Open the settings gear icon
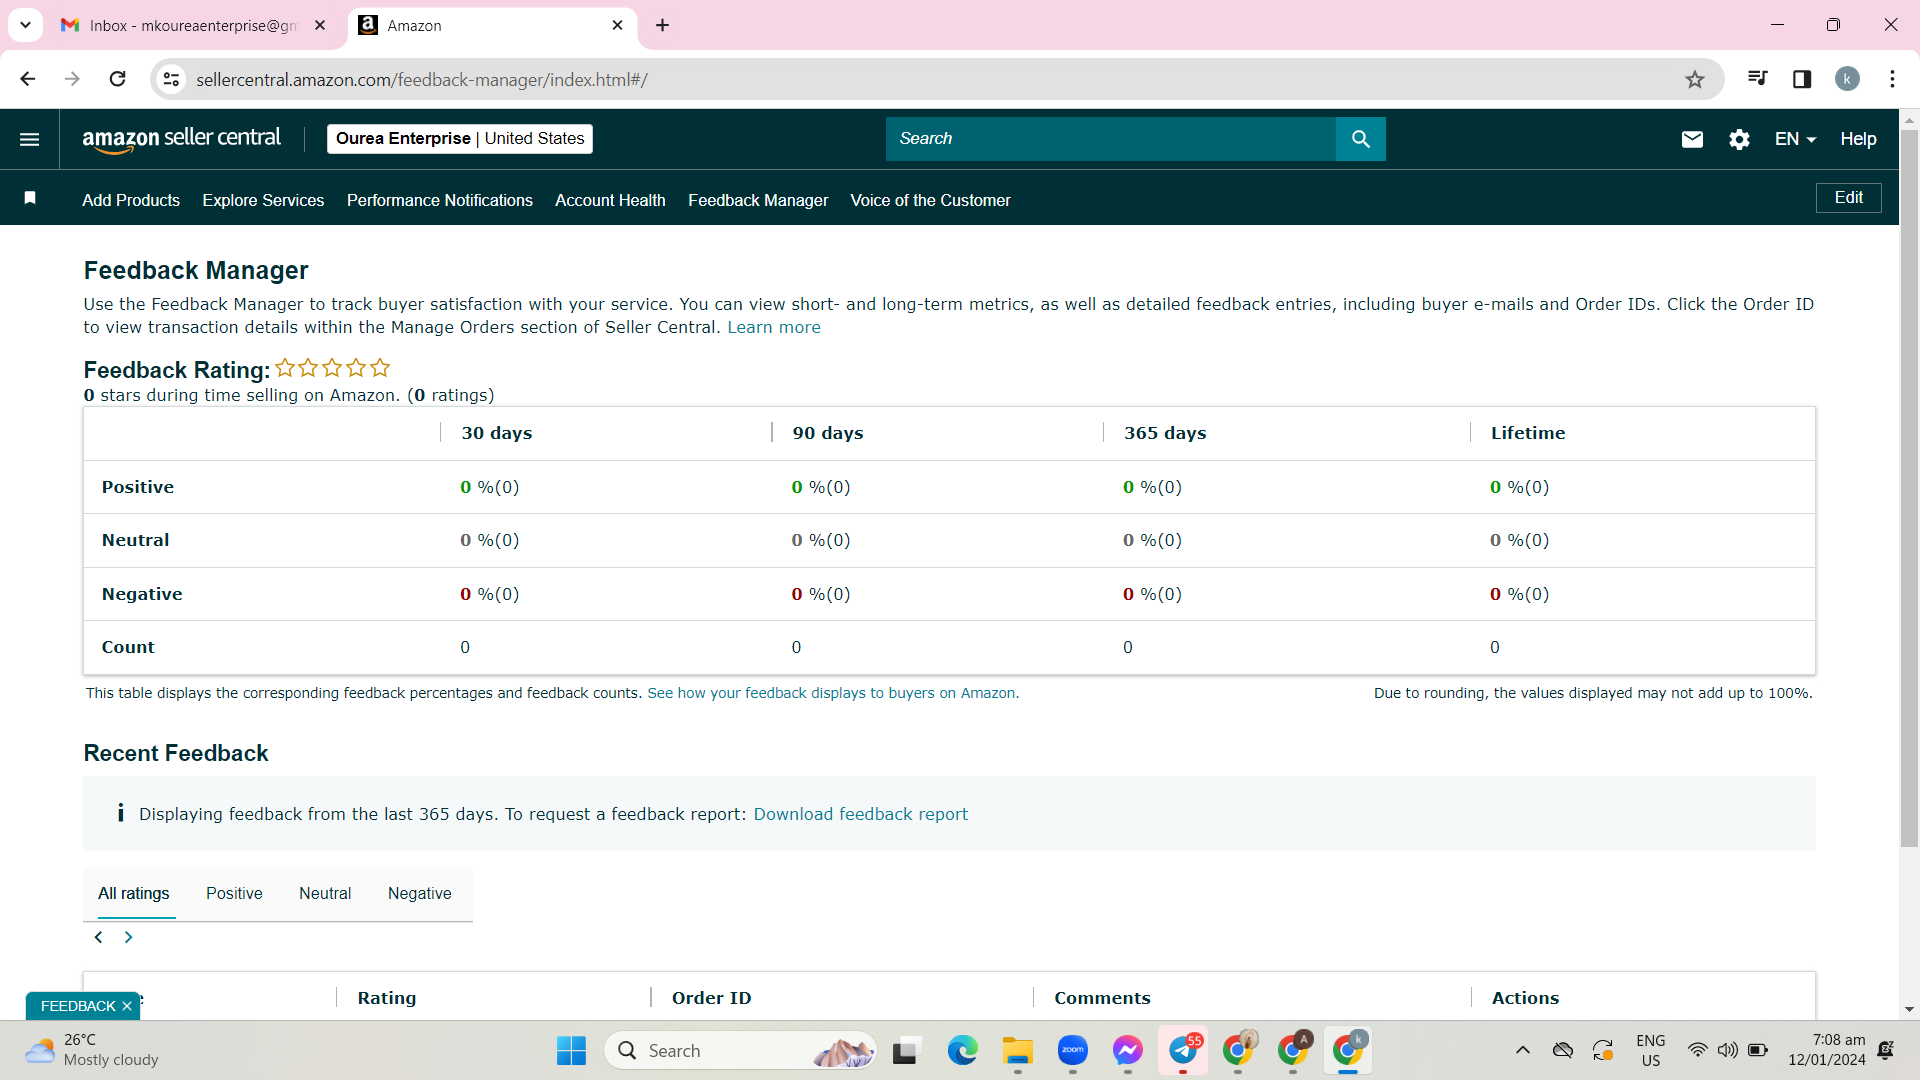 pos(1739,139)
